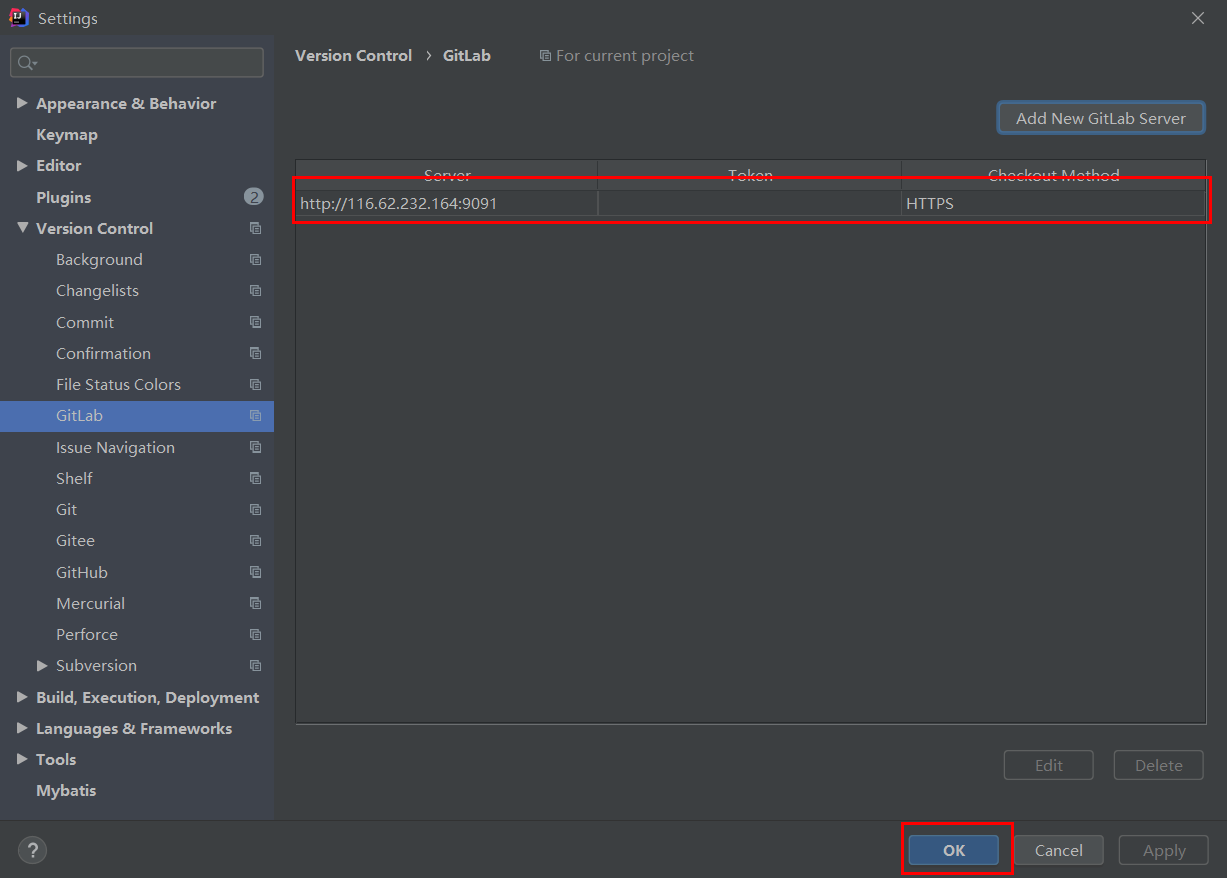Click the Checkout Method column header
The image size is (1227, 878).
click(1054, 175)
